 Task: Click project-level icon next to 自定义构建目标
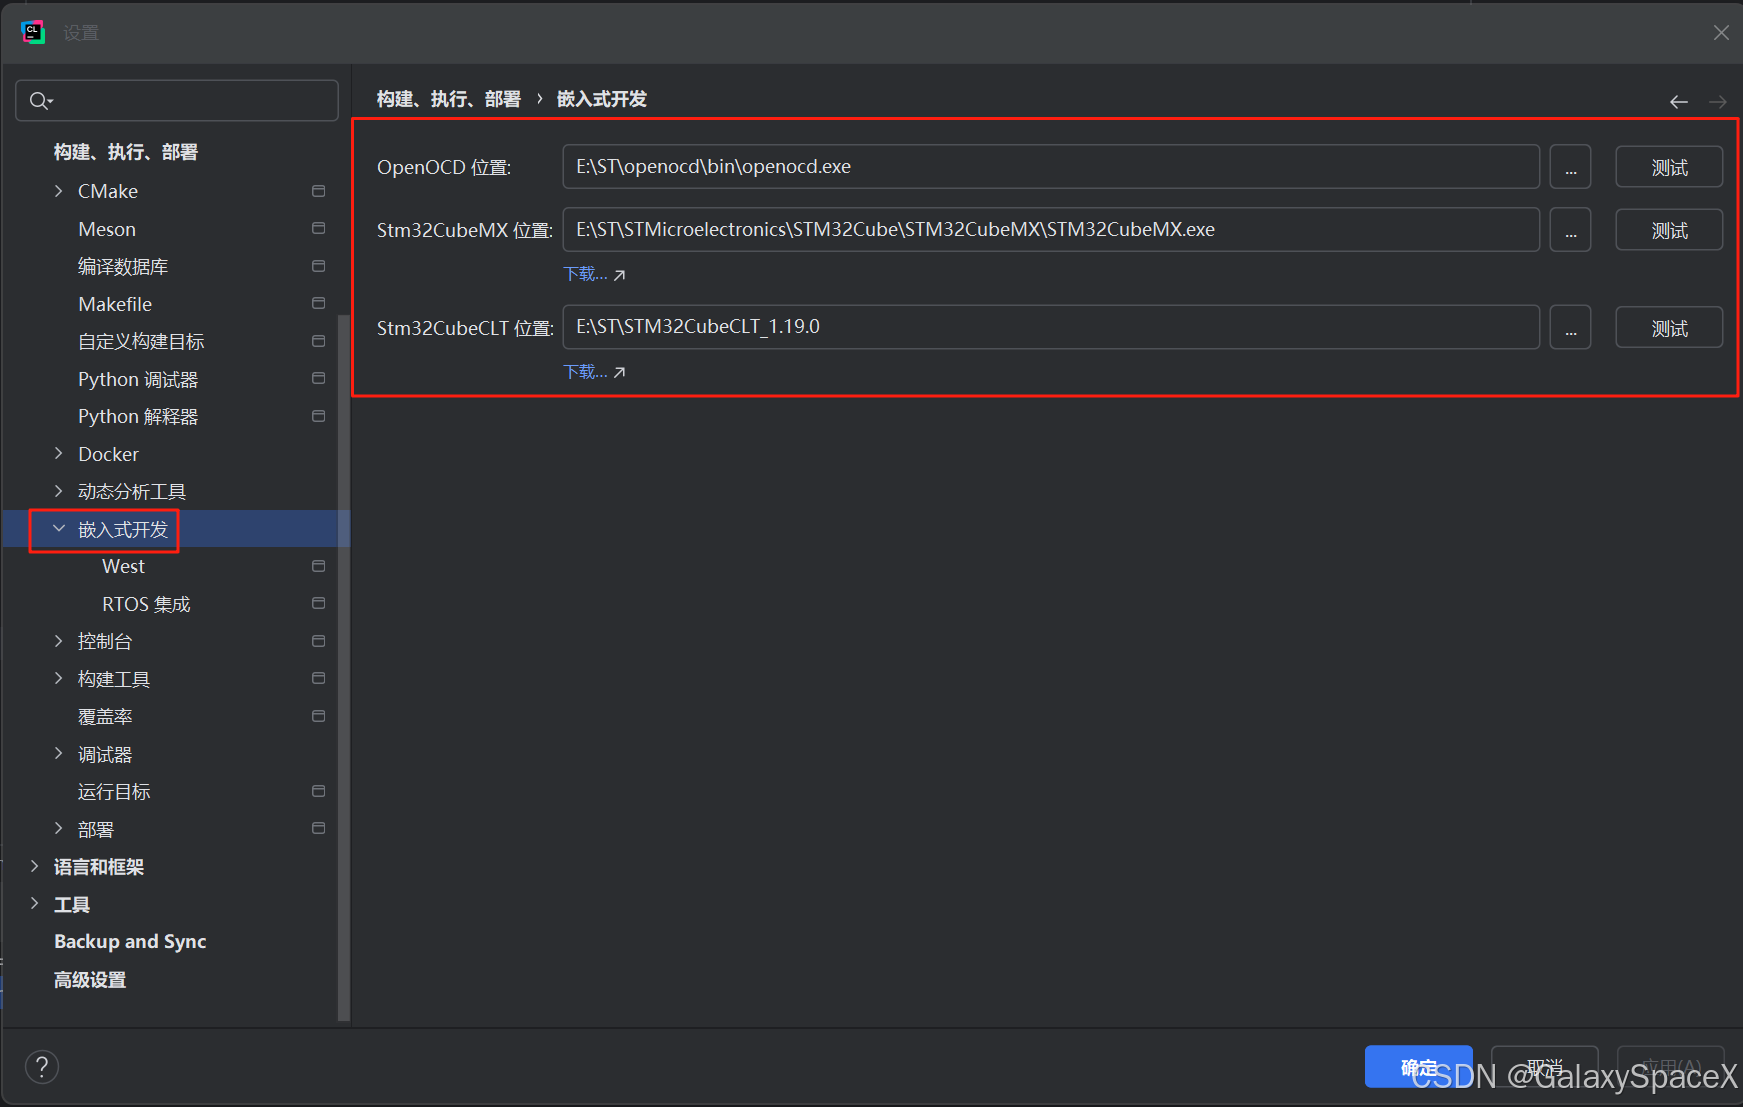pyautogui.click(x=318, y=341)
